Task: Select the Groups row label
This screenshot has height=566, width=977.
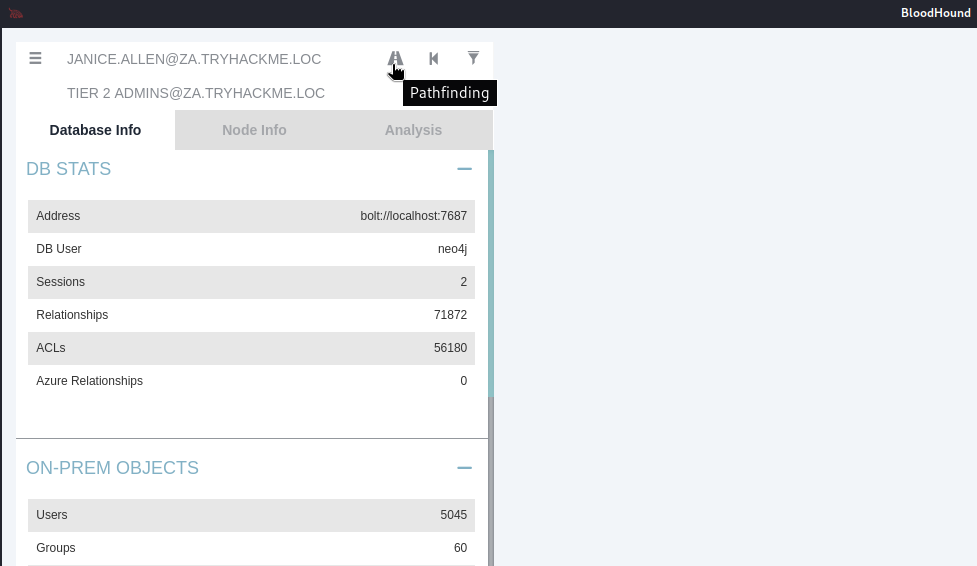Action: [55, 548]
